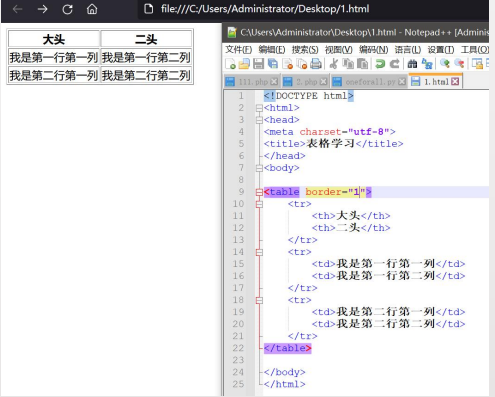
Task: Click the Synchronize scrolling icon
Action: pos(477,63)
